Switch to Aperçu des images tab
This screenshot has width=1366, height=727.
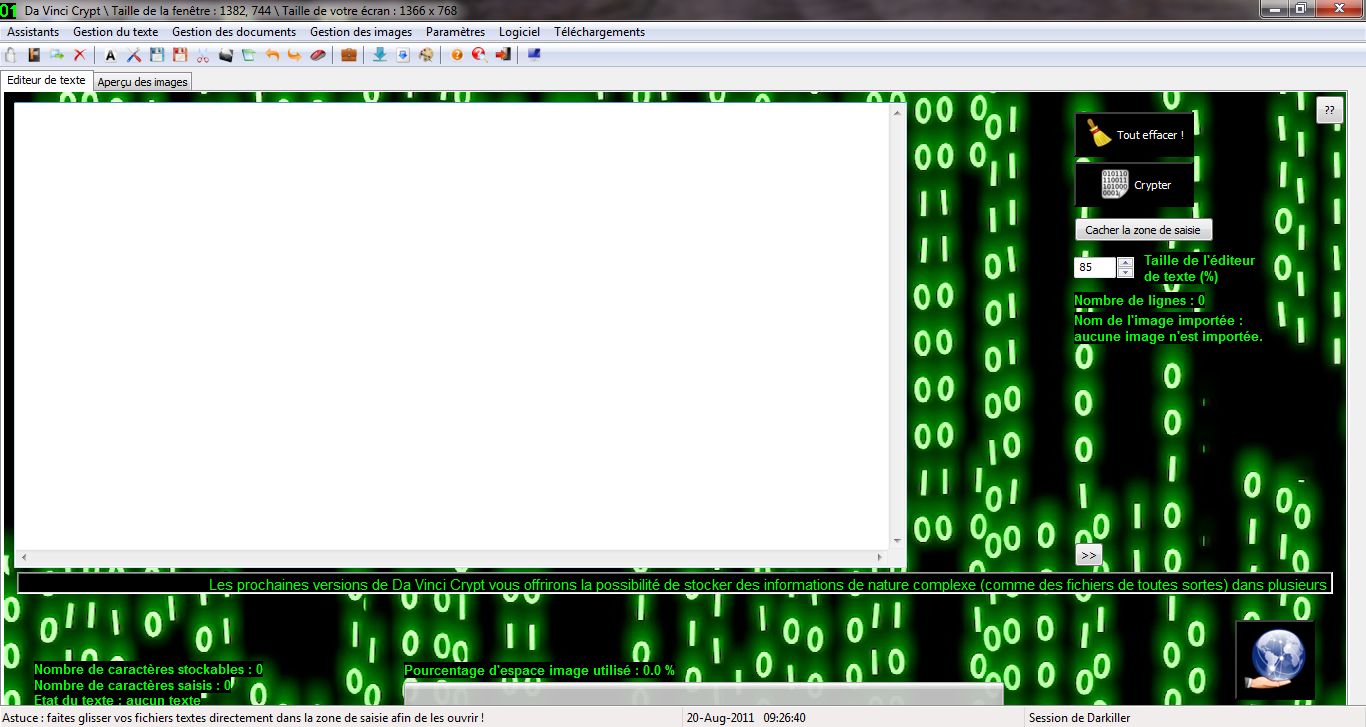pyautogui.click(x=143, y=82)
